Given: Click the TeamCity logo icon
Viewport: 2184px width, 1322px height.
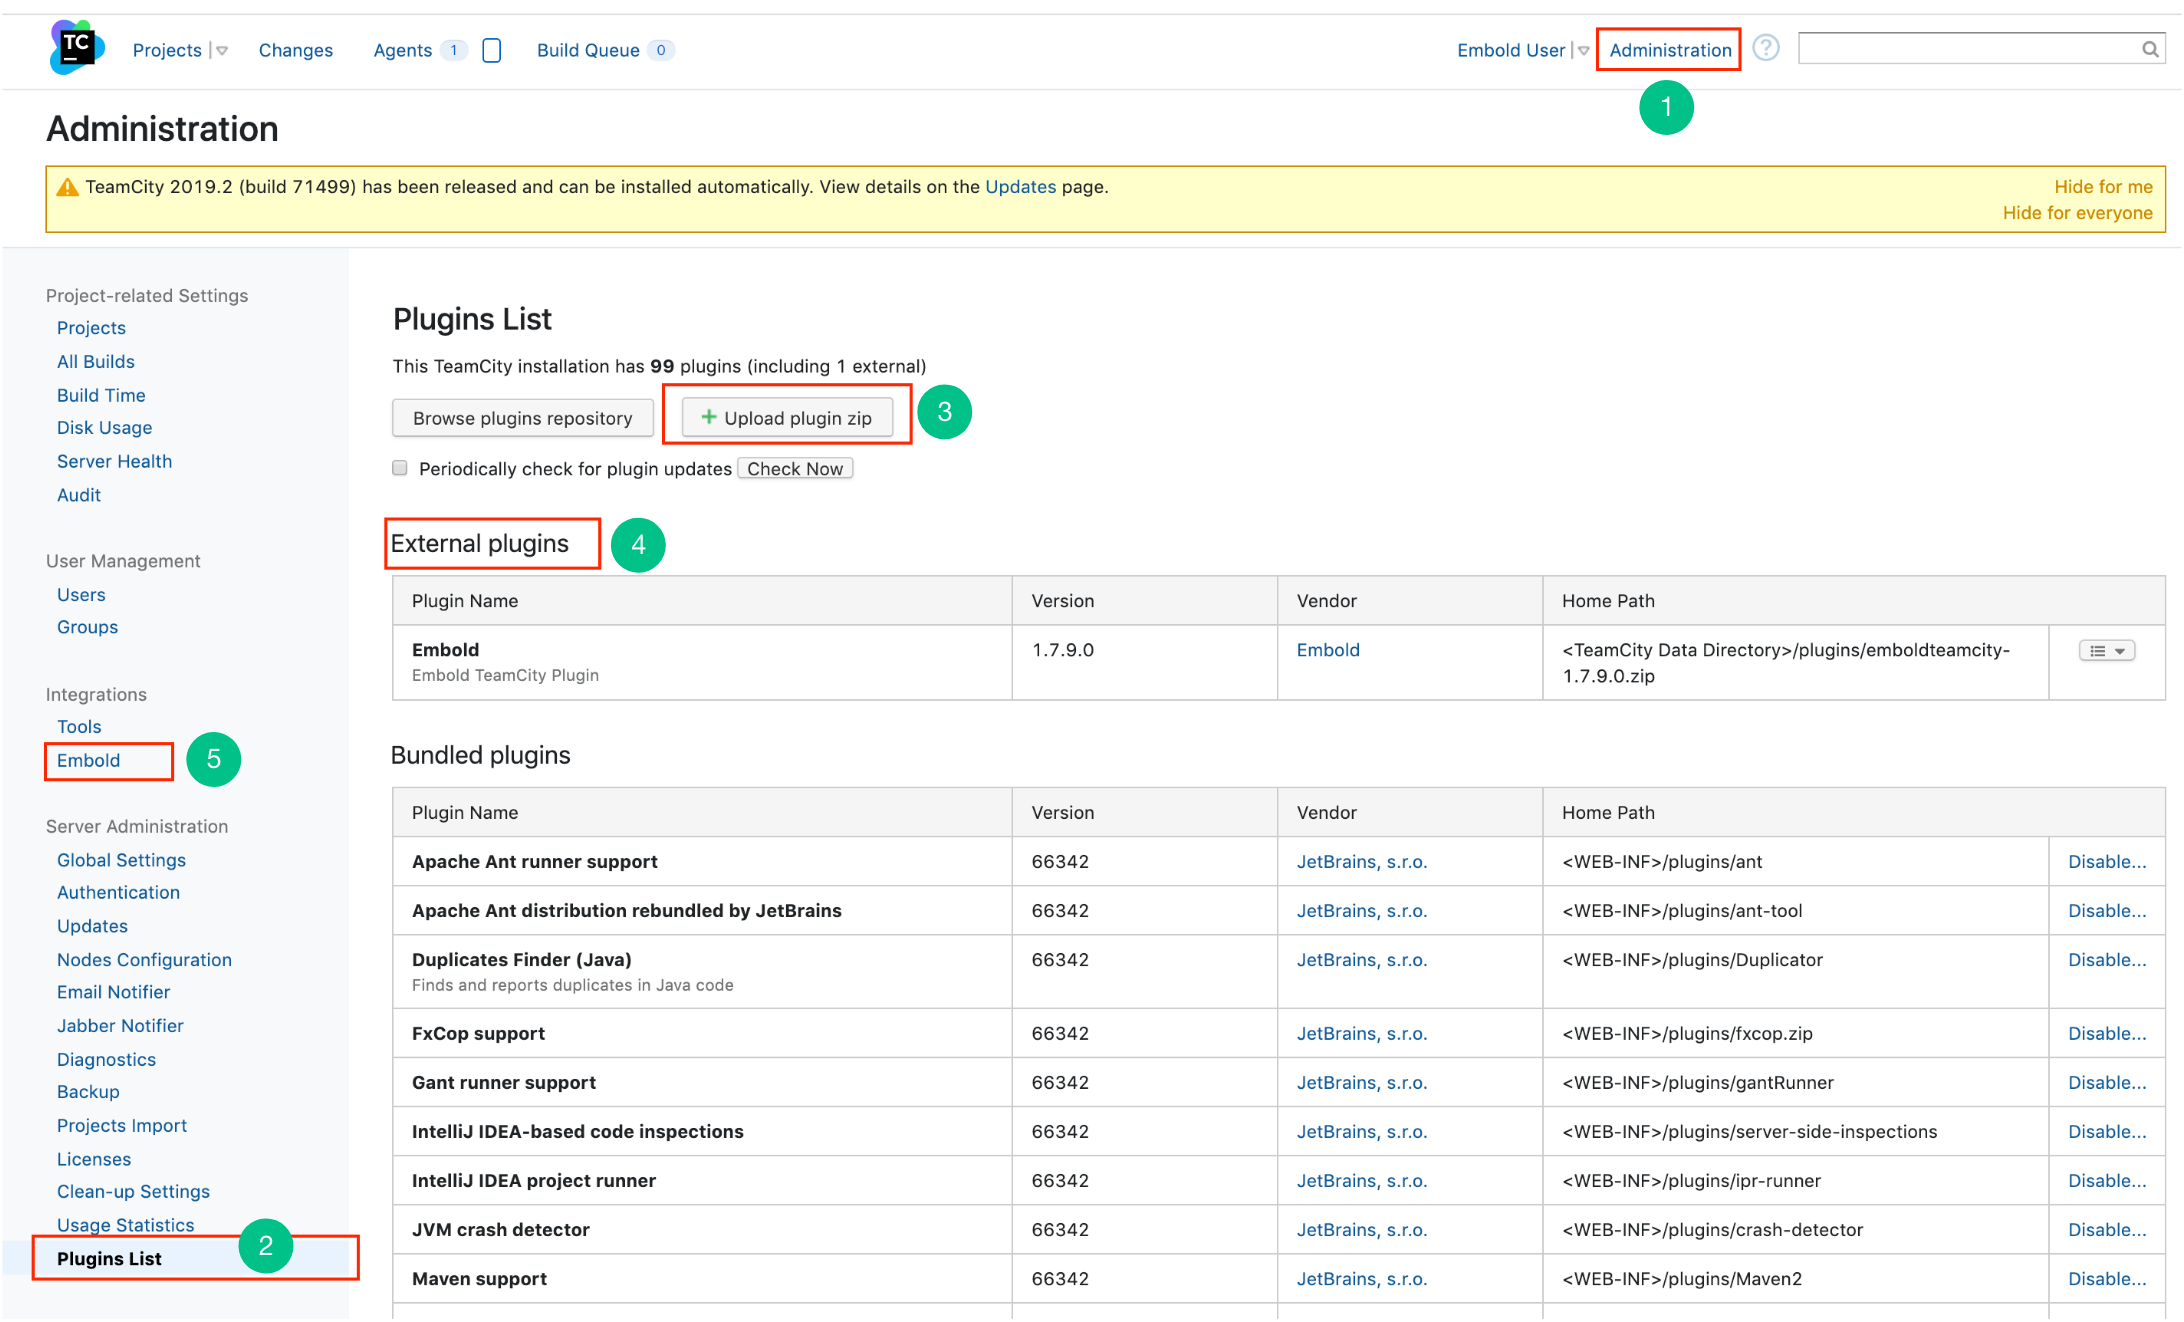Looking at the screenshot, I should point(76,48).
